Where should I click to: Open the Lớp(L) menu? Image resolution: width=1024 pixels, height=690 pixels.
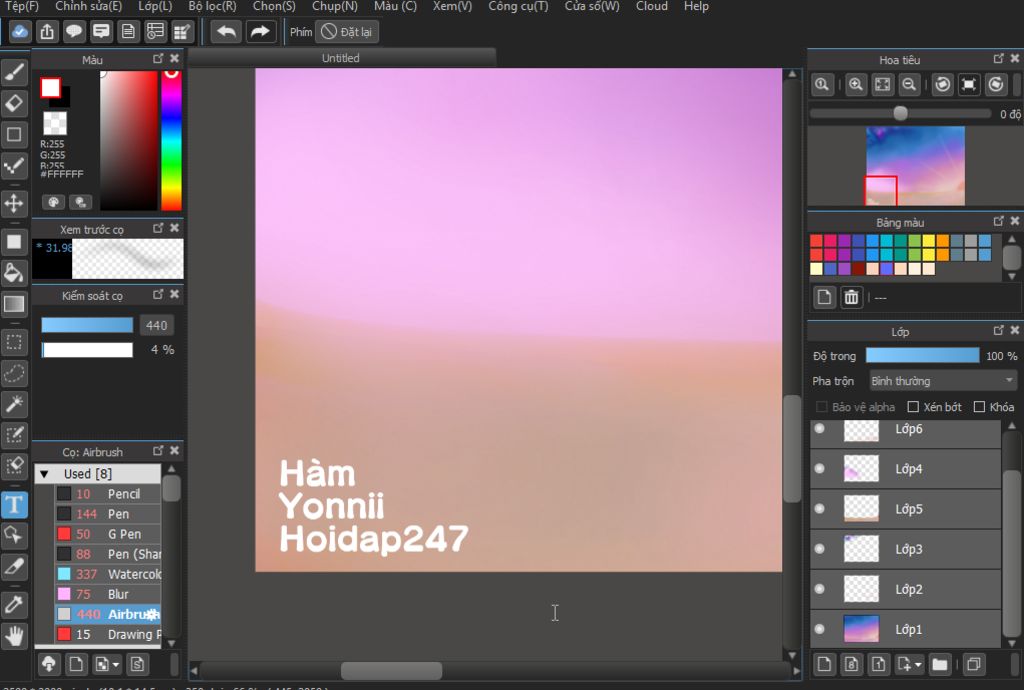click(155, 7)
